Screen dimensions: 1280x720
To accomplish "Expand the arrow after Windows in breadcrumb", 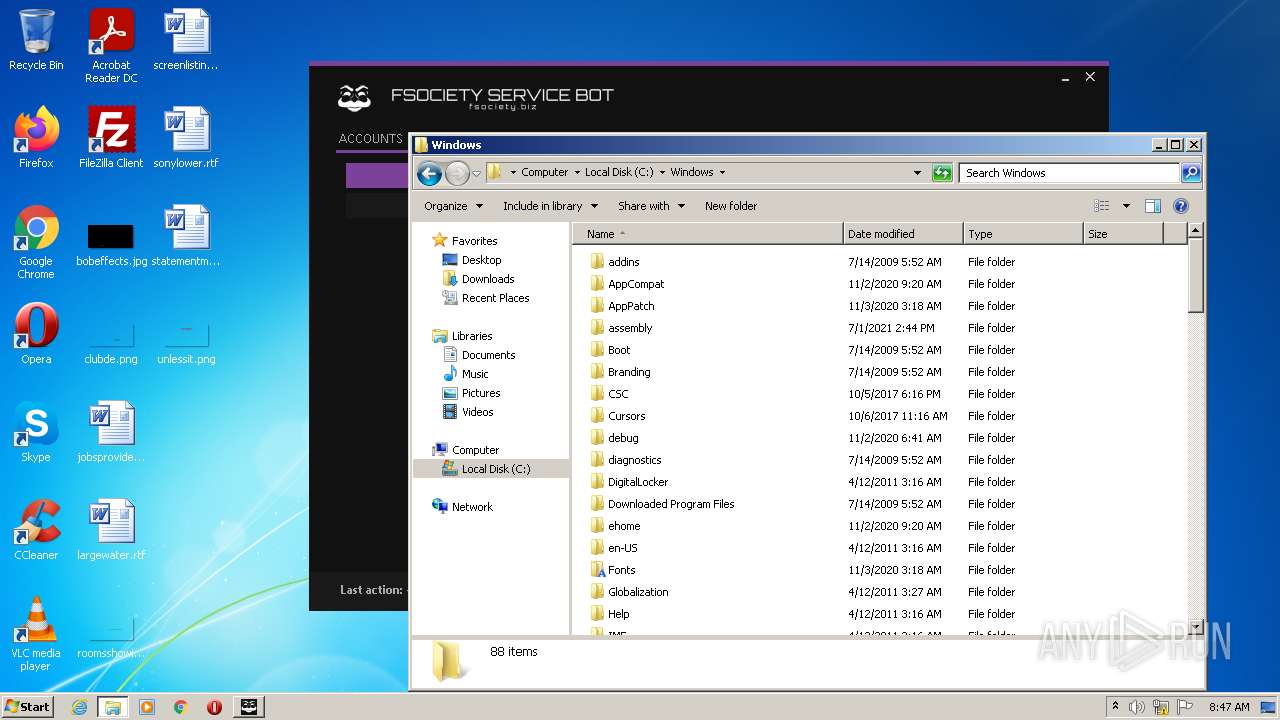I will click(x=722, y=172).
